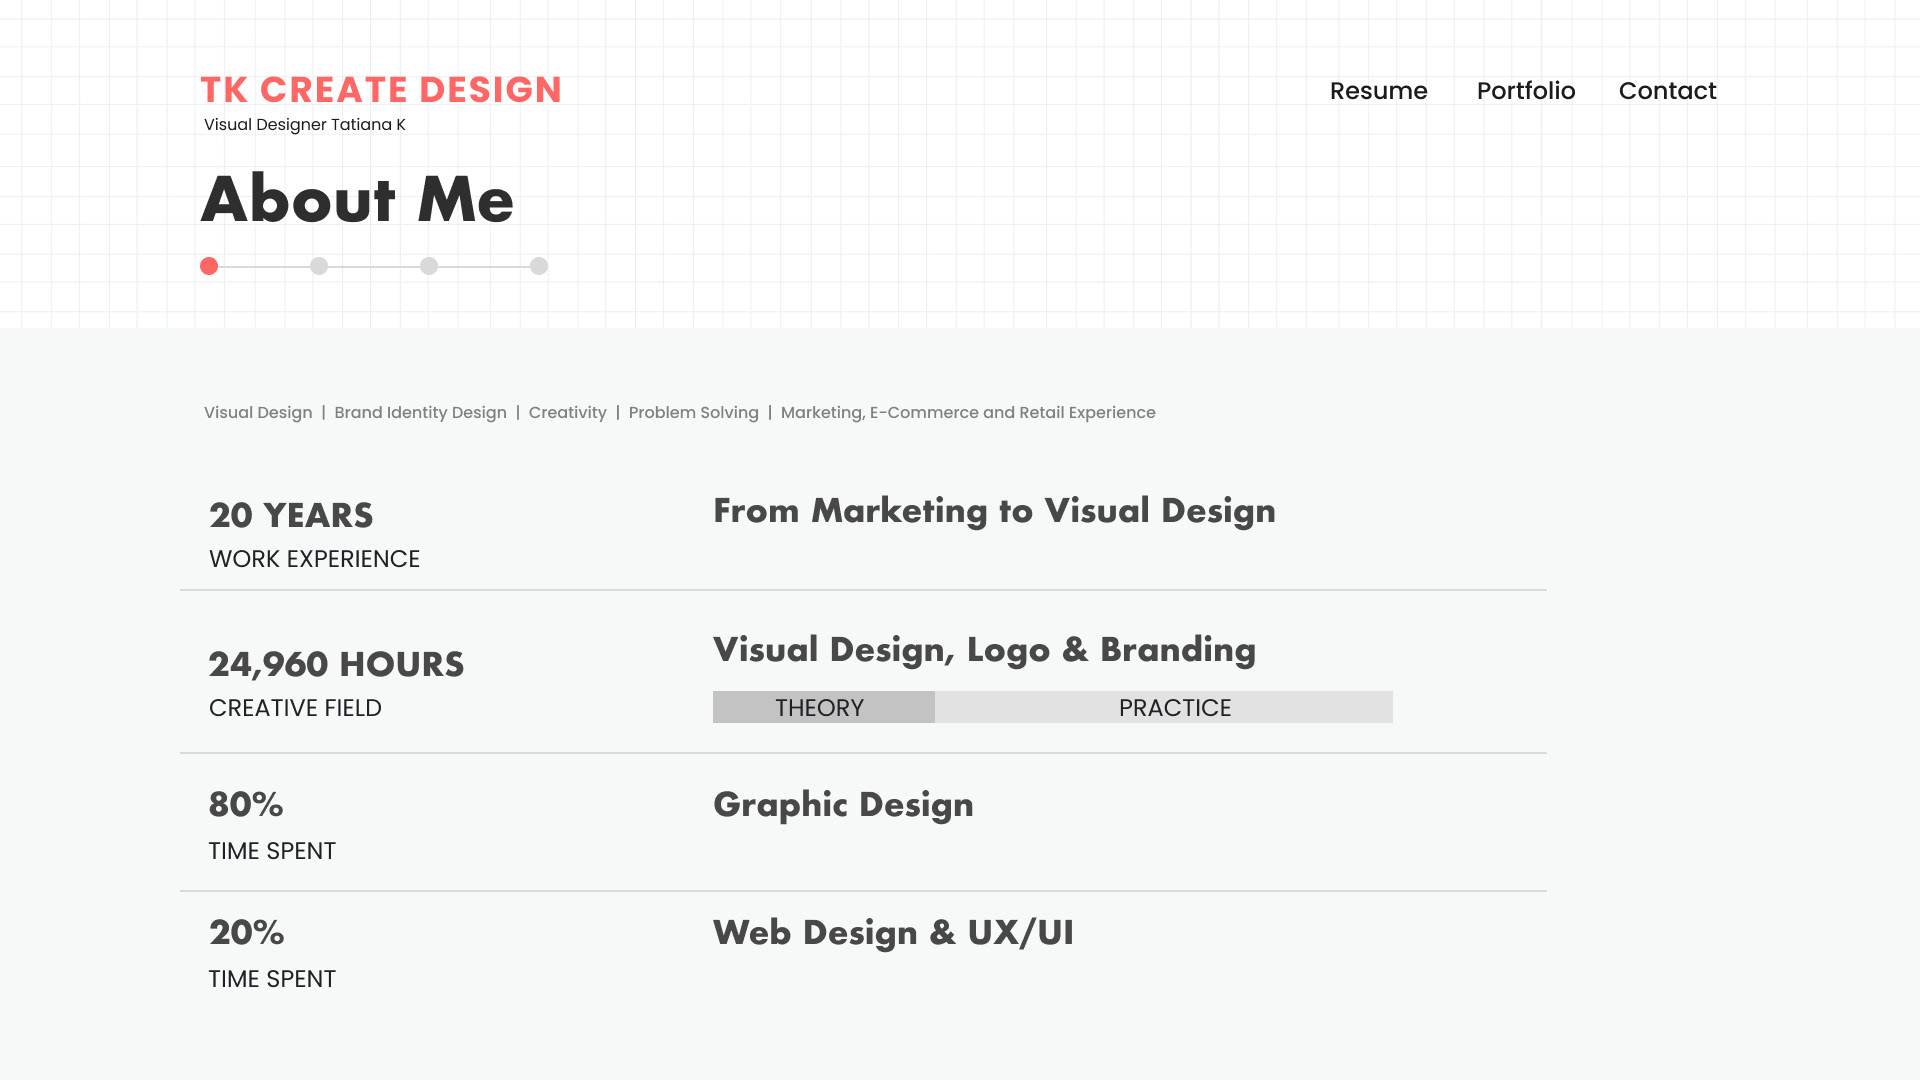The image size is (1920, 1080).
Task: Click the From Marketing to Visual Design heading
Action: click(x=994, y=511)
